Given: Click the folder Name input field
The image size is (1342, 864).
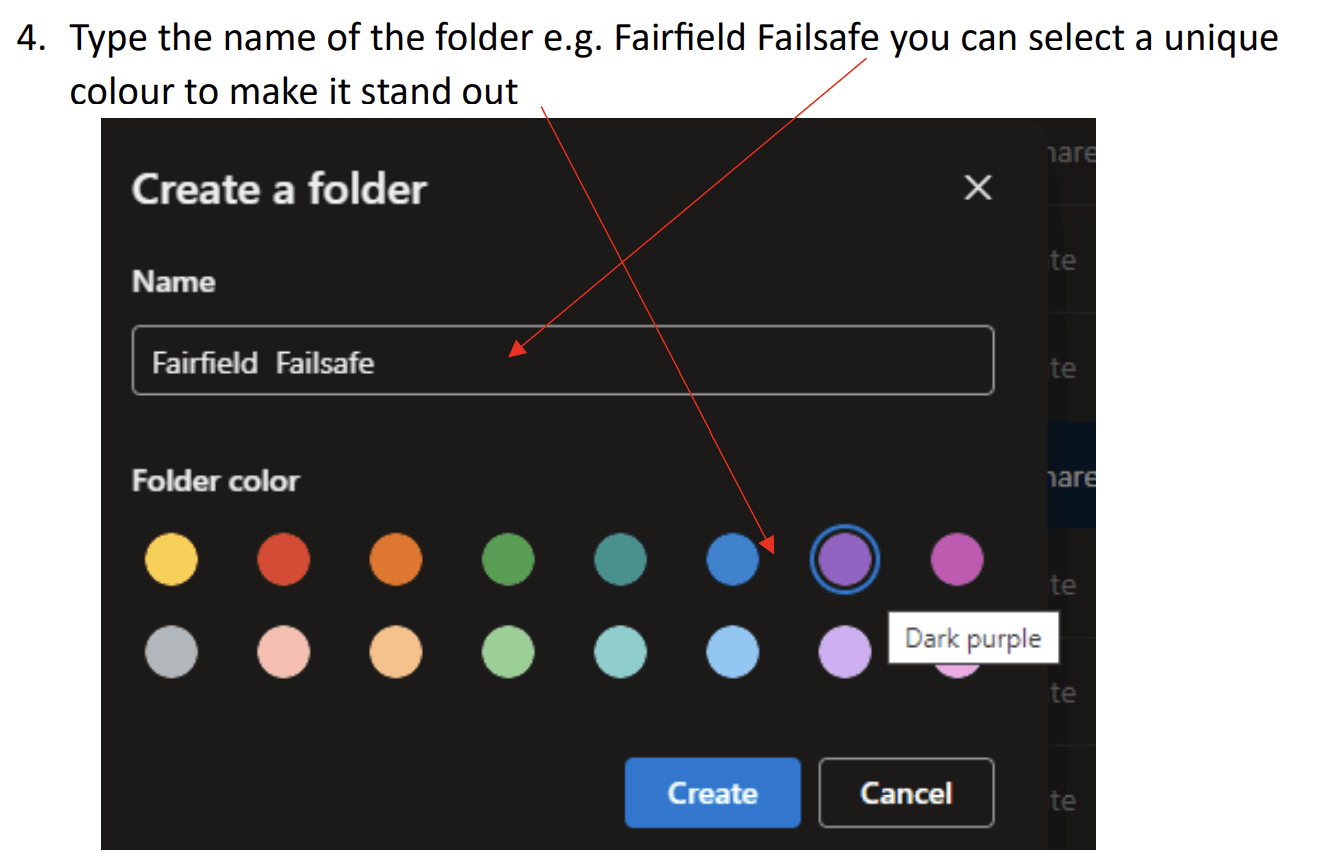Looking at the screenshot, I should pos(563,361).
